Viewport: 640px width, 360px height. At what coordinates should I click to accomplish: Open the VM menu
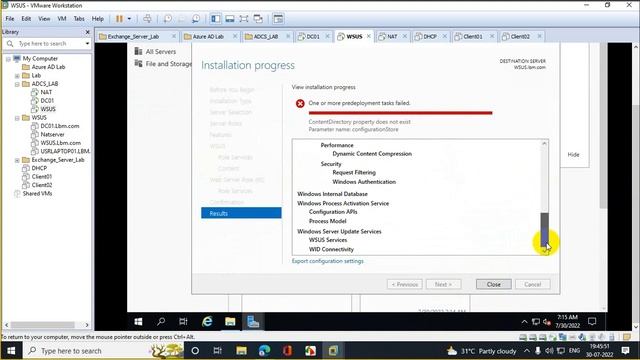click(x=62, y=19)
